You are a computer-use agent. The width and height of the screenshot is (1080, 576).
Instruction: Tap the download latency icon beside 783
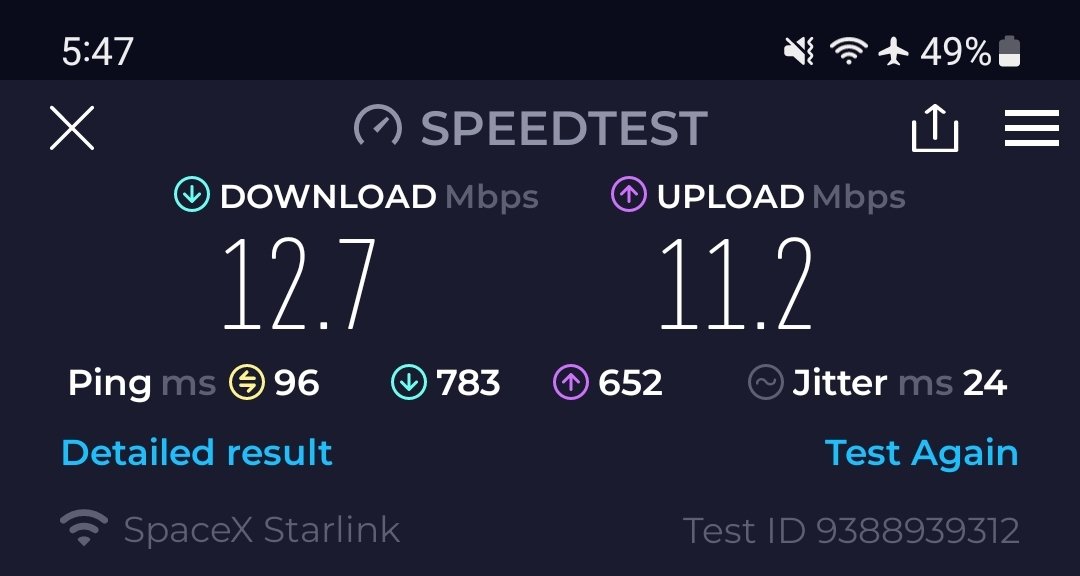click(409, 382)
